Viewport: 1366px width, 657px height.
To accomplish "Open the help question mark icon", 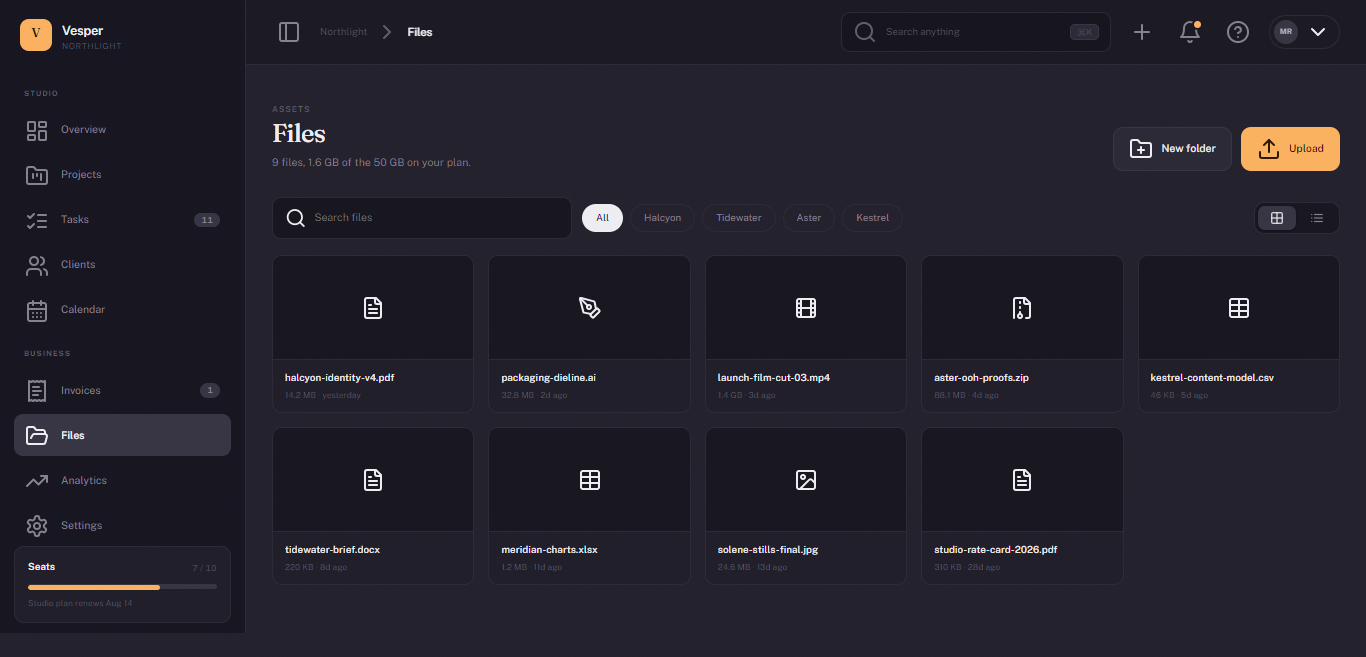I will 1238,32.
